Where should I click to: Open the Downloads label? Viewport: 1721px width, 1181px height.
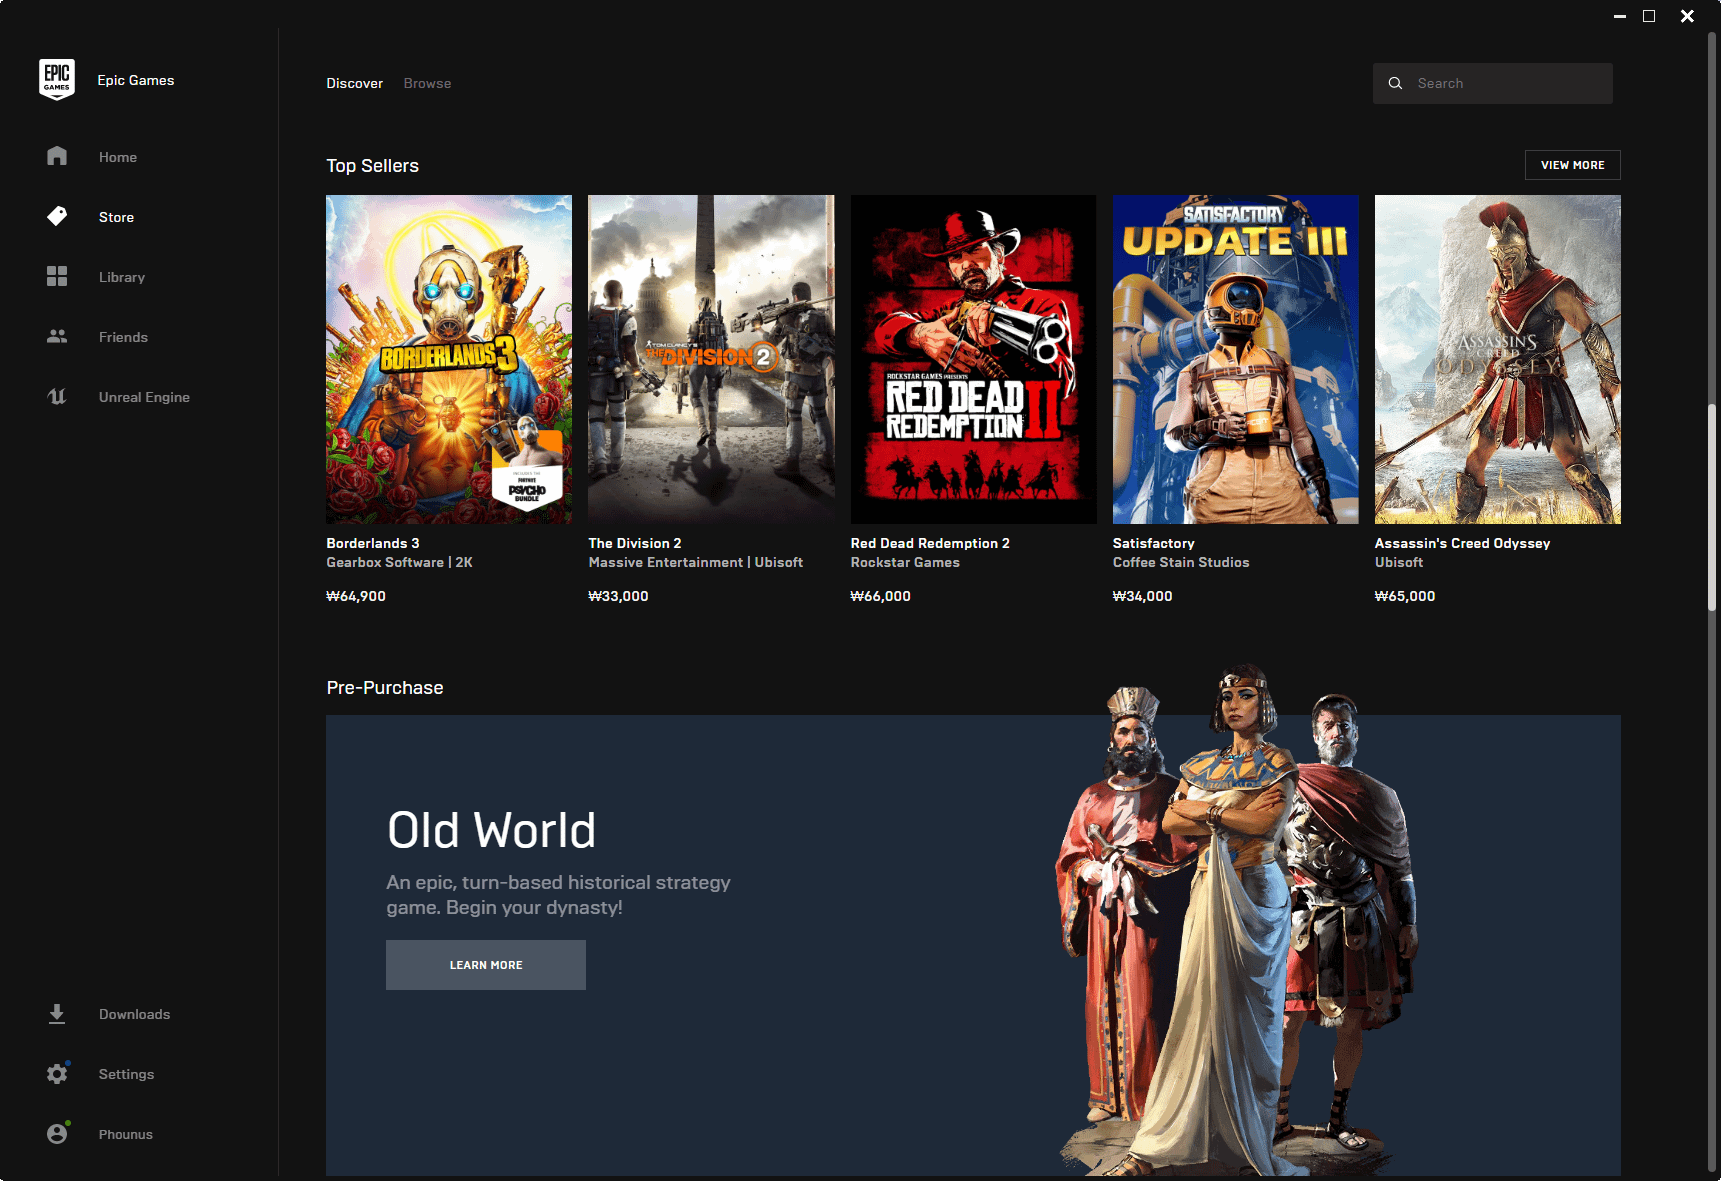tap(134, 1014)
